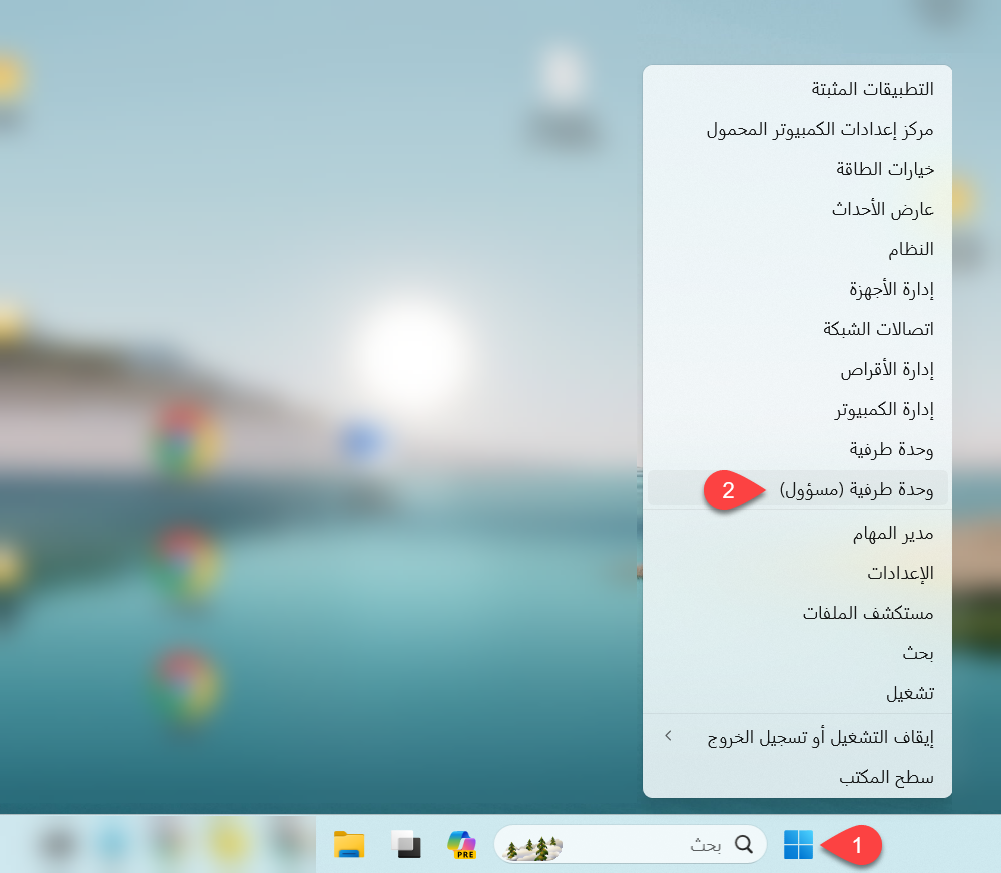The image size is (1001, 873).
Task: Open مركز إعدادات الكمبيوتر المحمول
Action: [x=797, y=130]
